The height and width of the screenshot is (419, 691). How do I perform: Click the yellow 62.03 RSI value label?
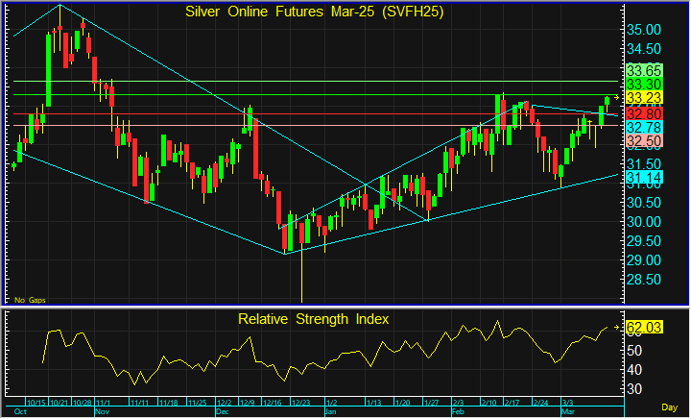(x=643, y=327)
